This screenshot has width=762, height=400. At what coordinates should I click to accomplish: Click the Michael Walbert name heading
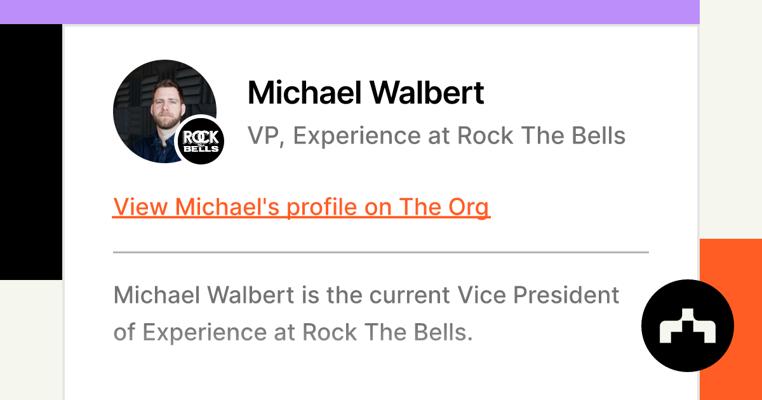pyautogui.click(x=366, y=92)
